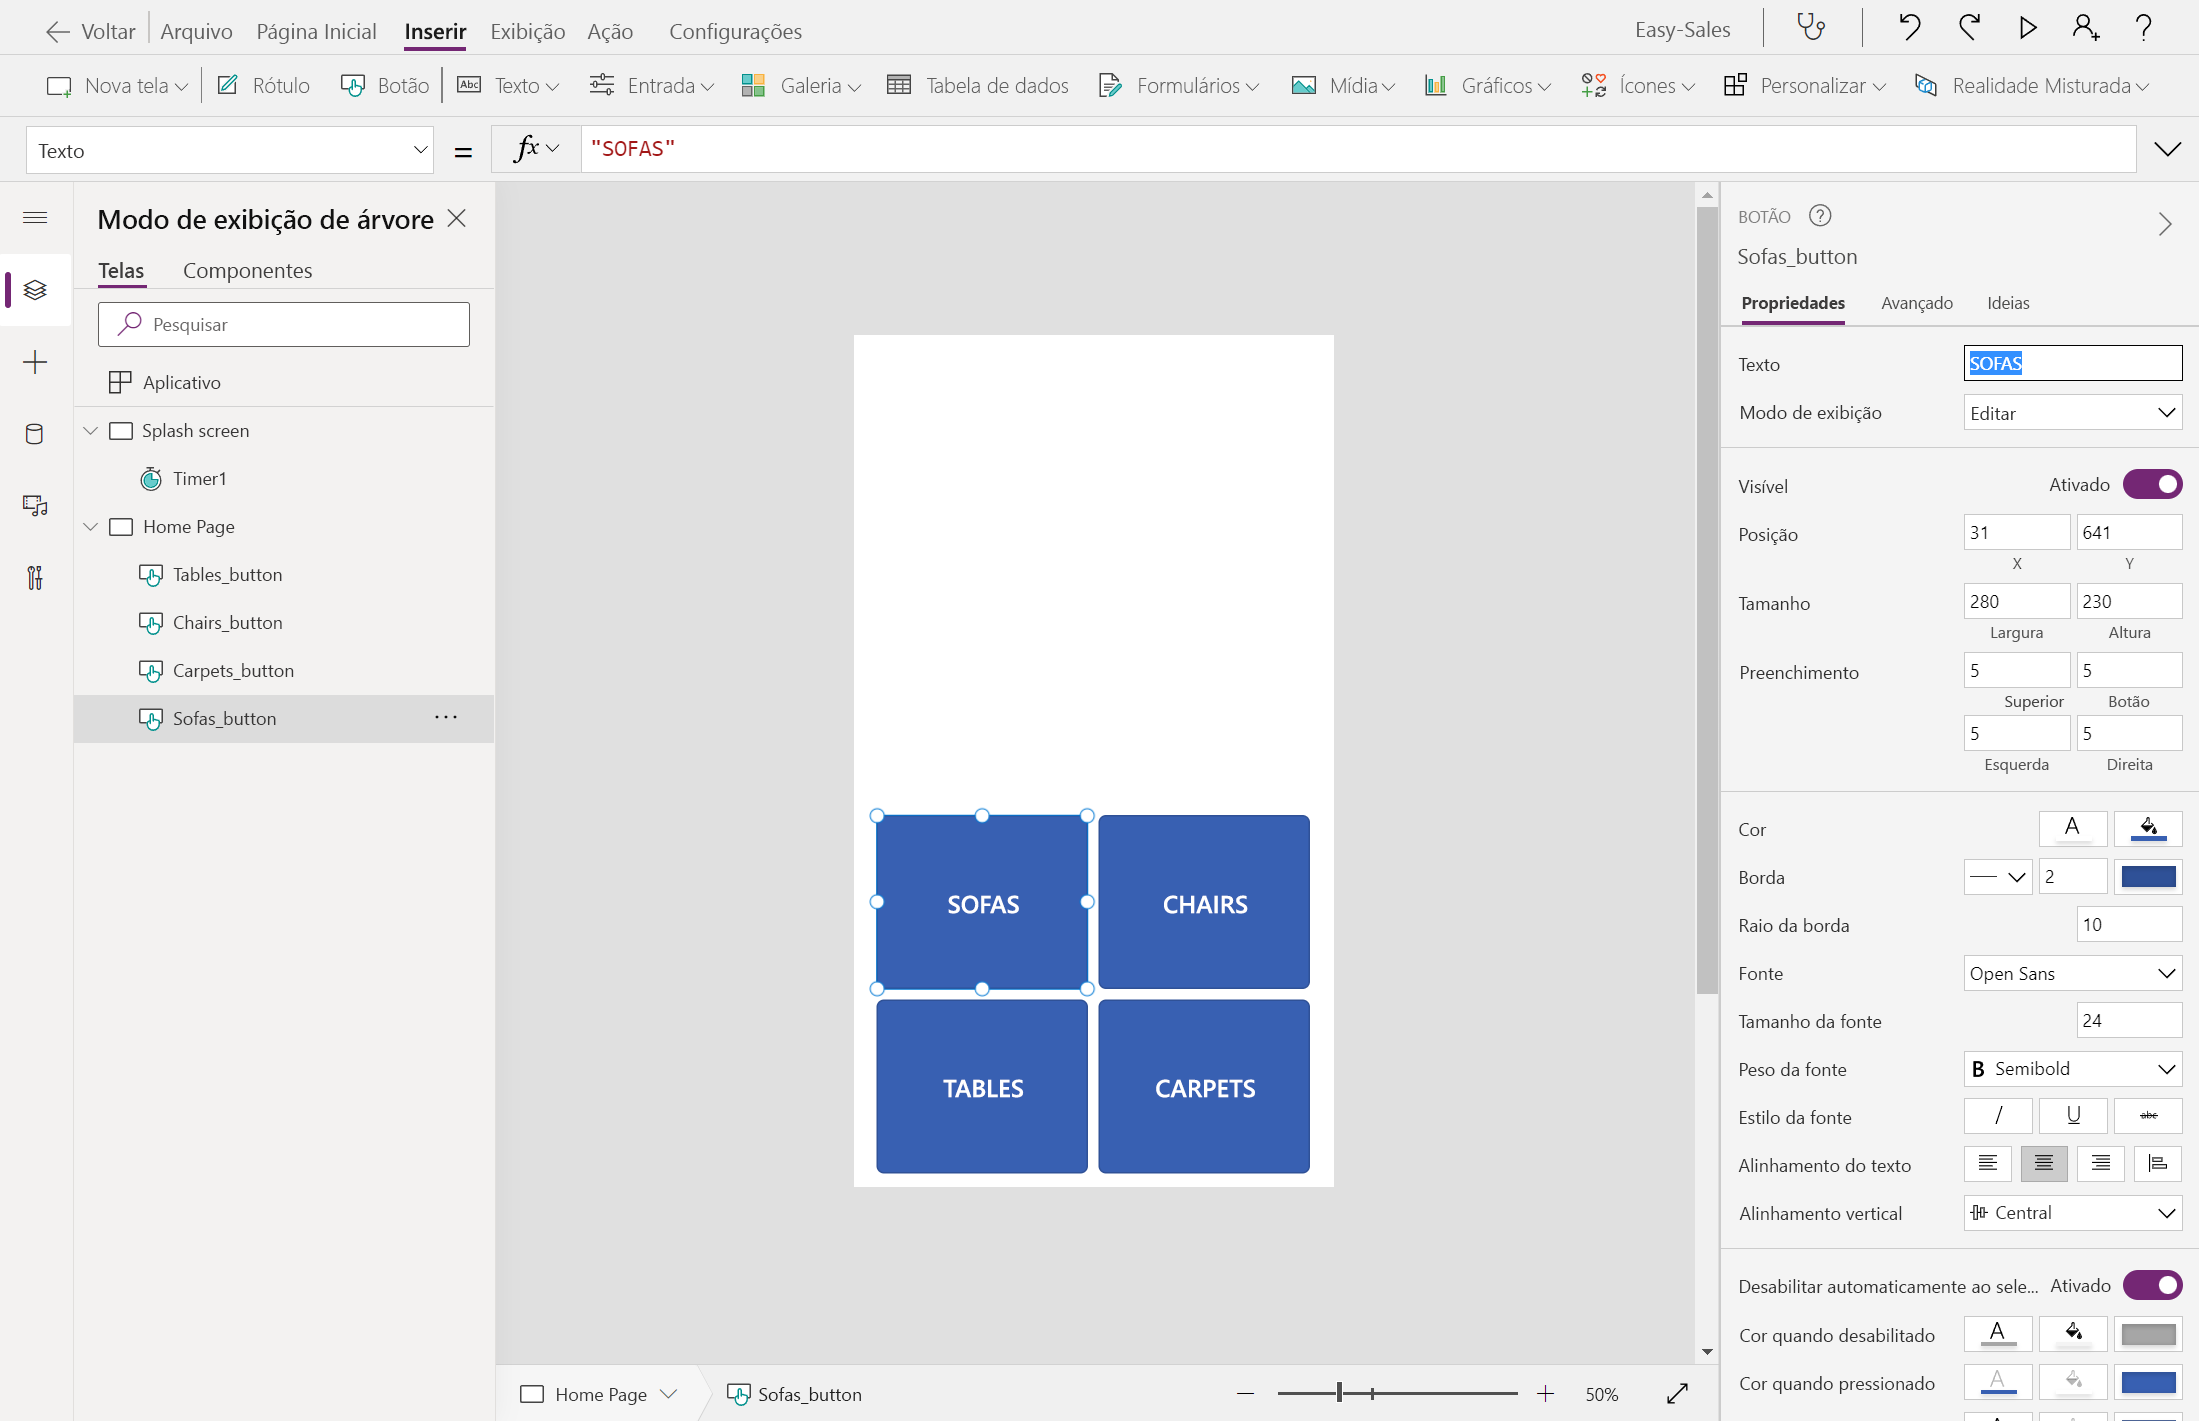Image resolution: width=2199 pixels, height=1421 pixels.
Task: Toggle the Visível switch off
Action: coord(2152,485)
